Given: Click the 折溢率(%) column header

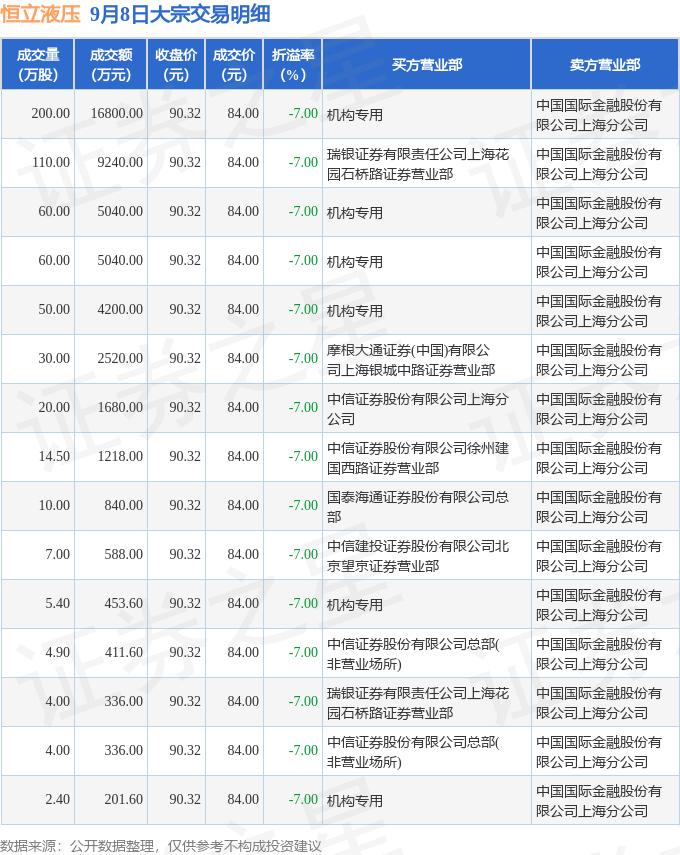Looking at the screenshot, I should [293, 64].
